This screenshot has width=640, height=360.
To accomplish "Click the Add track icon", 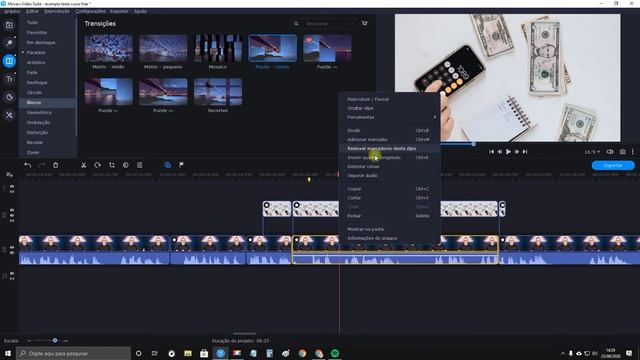I will pyautogui.click(x=9, y=175).
